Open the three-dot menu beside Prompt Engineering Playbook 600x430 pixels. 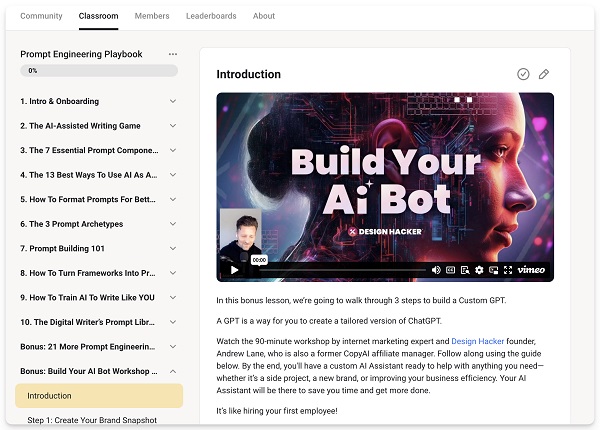coord(173,54)
